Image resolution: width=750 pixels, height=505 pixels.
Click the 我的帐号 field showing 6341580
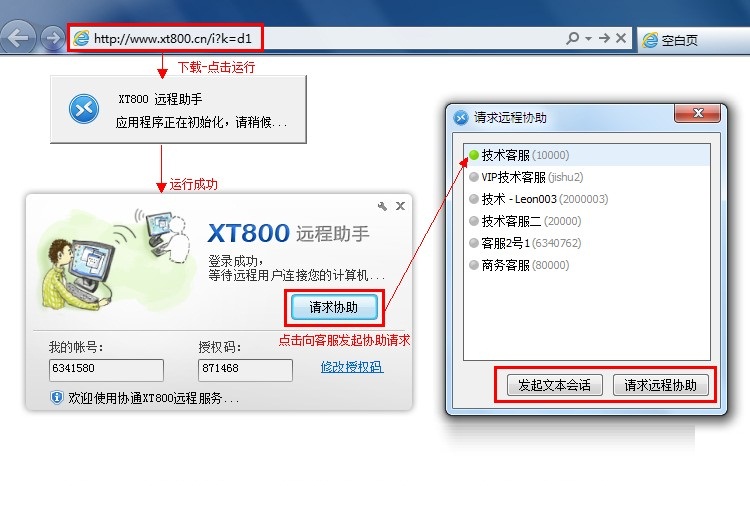click(106, 369)
